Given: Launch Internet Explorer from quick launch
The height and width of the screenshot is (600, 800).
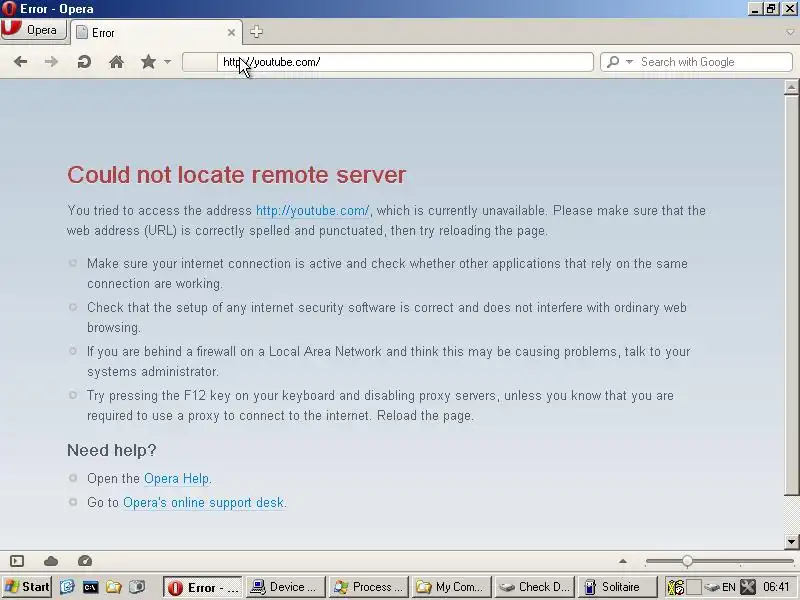Looking at the screenshot, I should click(x=67, y=587).
